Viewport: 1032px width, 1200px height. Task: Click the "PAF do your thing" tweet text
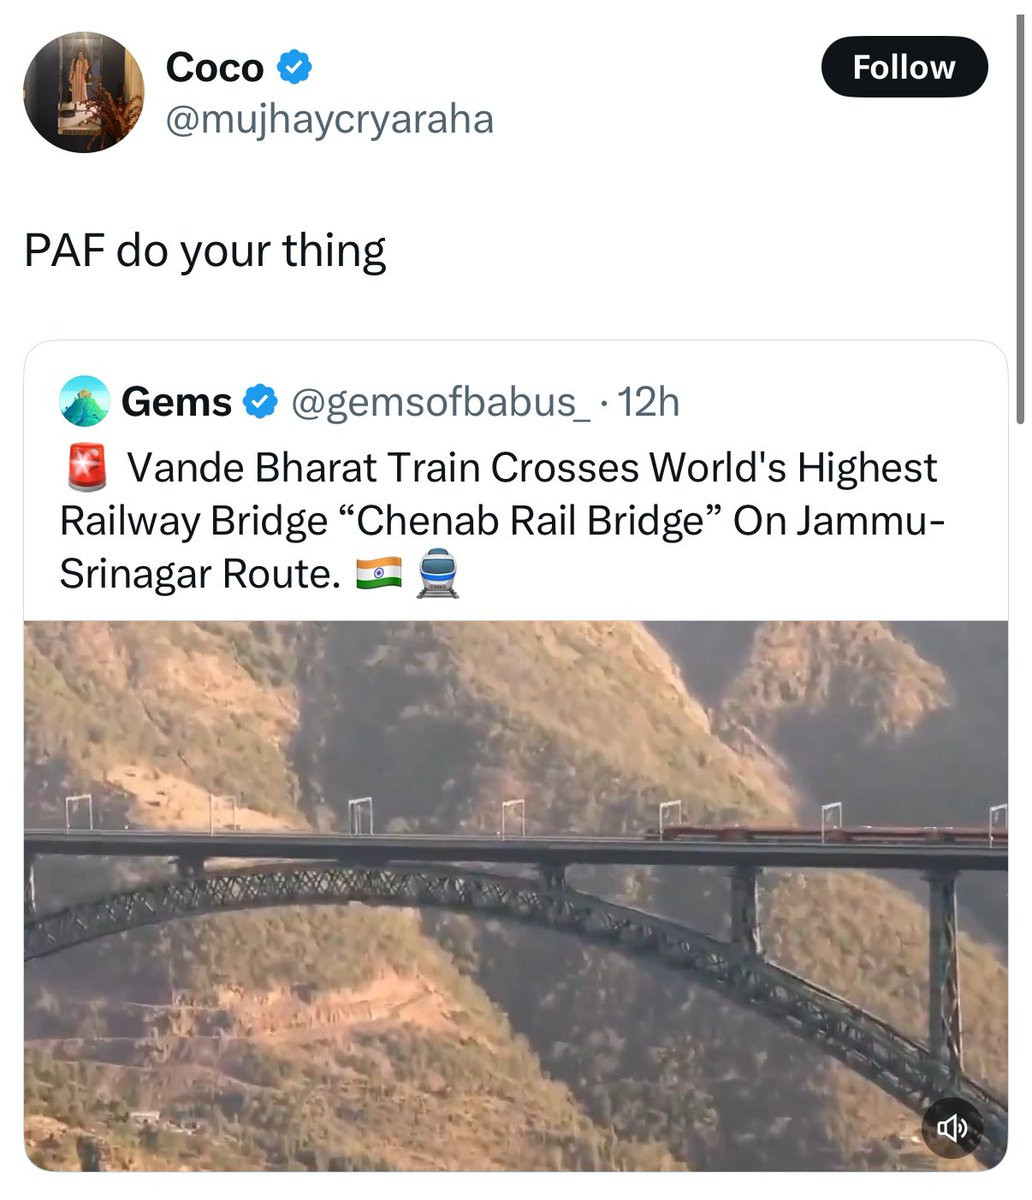tap(205, 250)
